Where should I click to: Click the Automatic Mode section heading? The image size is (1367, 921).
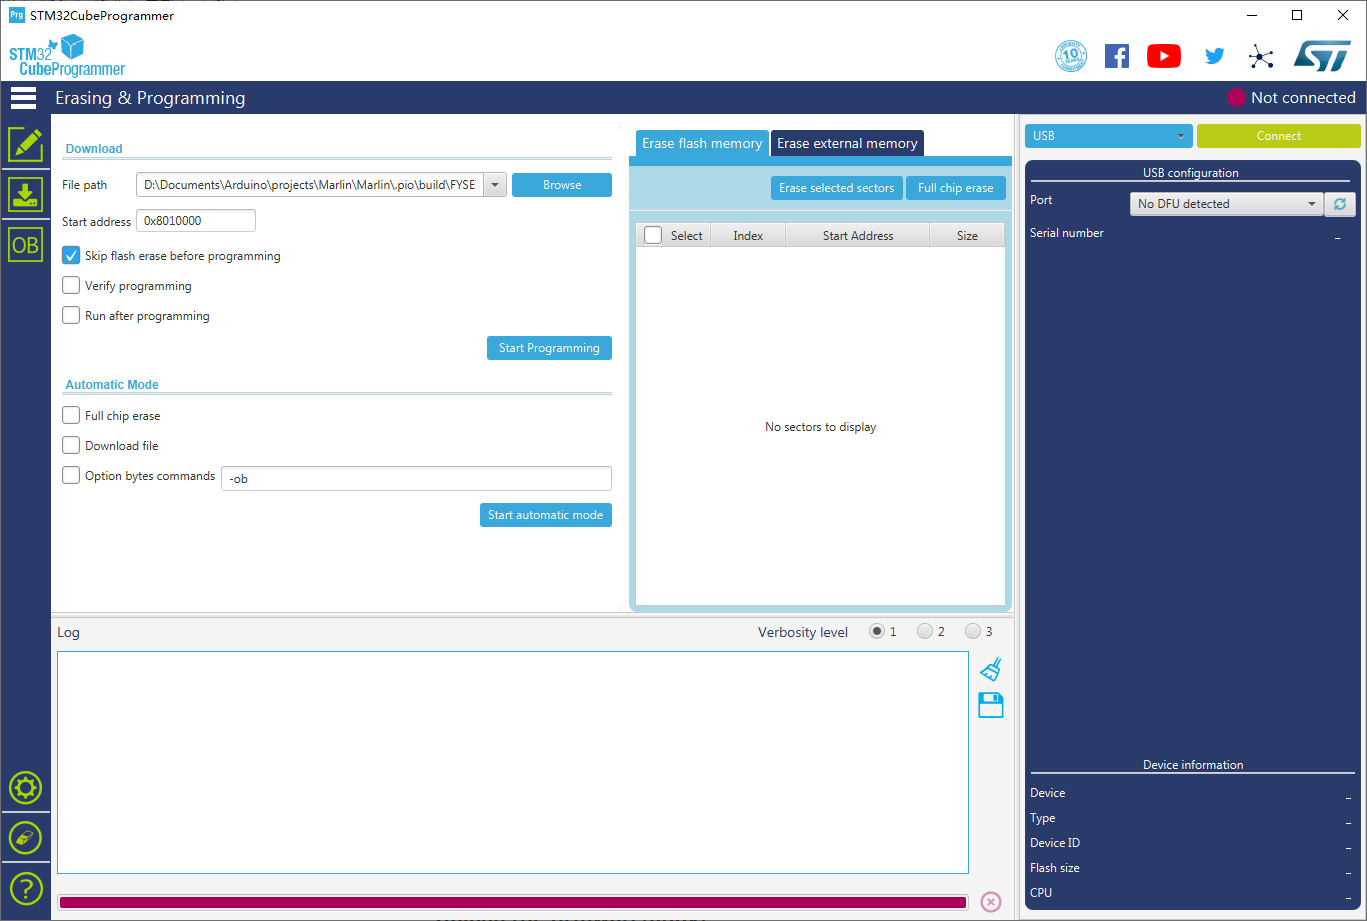[x=112, y=385]
